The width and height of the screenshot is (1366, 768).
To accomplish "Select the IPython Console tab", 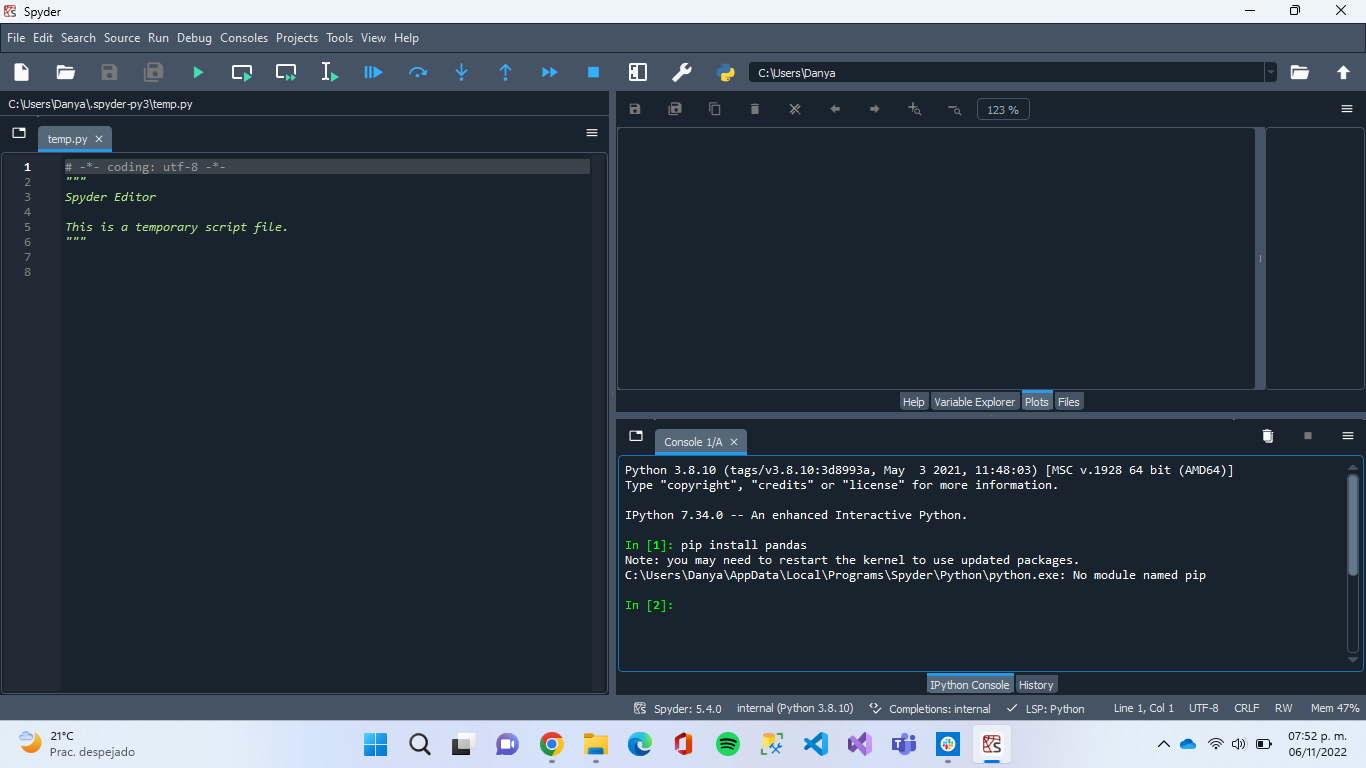I will (970, 684).
